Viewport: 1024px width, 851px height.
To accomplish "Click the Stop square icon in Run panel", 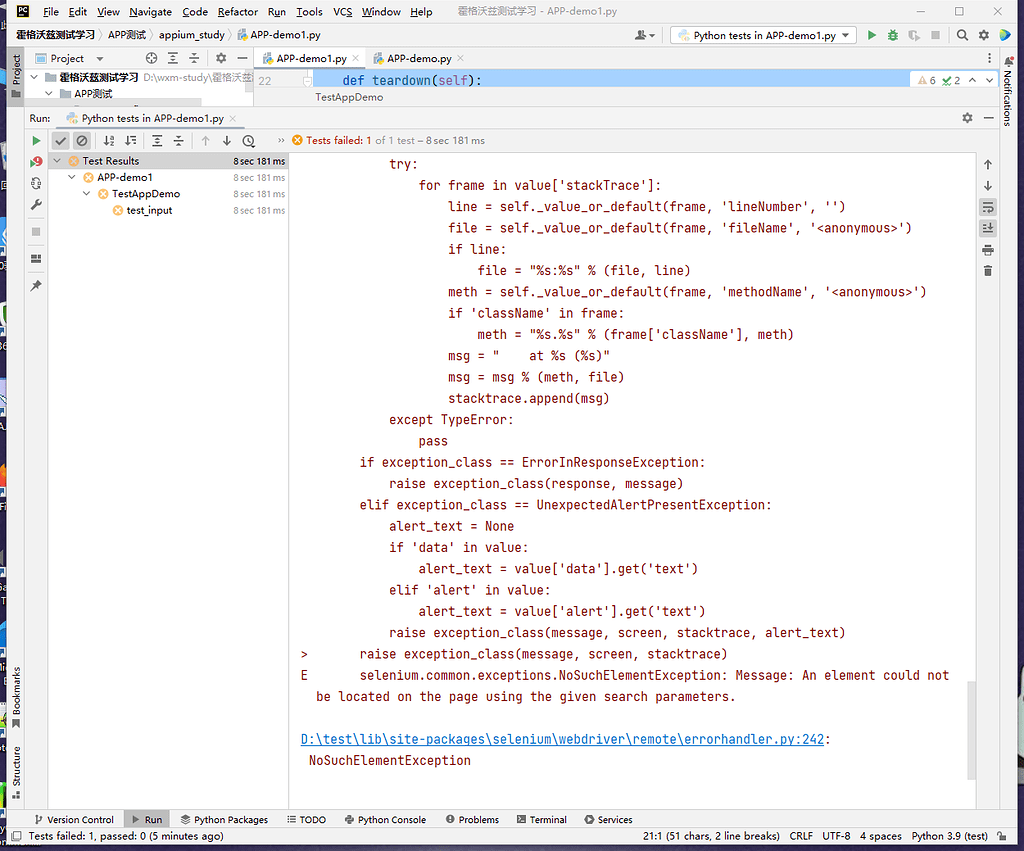I will coord(36,232).
